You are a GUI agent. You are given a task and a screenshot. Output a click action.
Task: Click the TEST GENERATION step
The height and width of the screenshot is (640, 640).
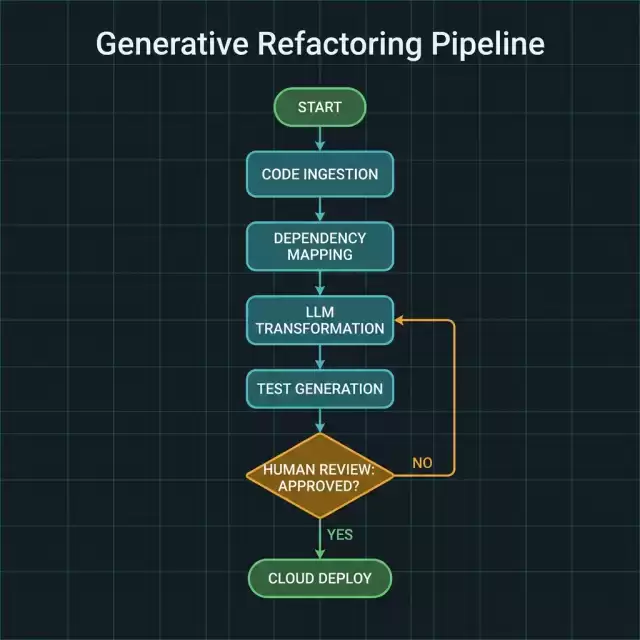(320, 389)
